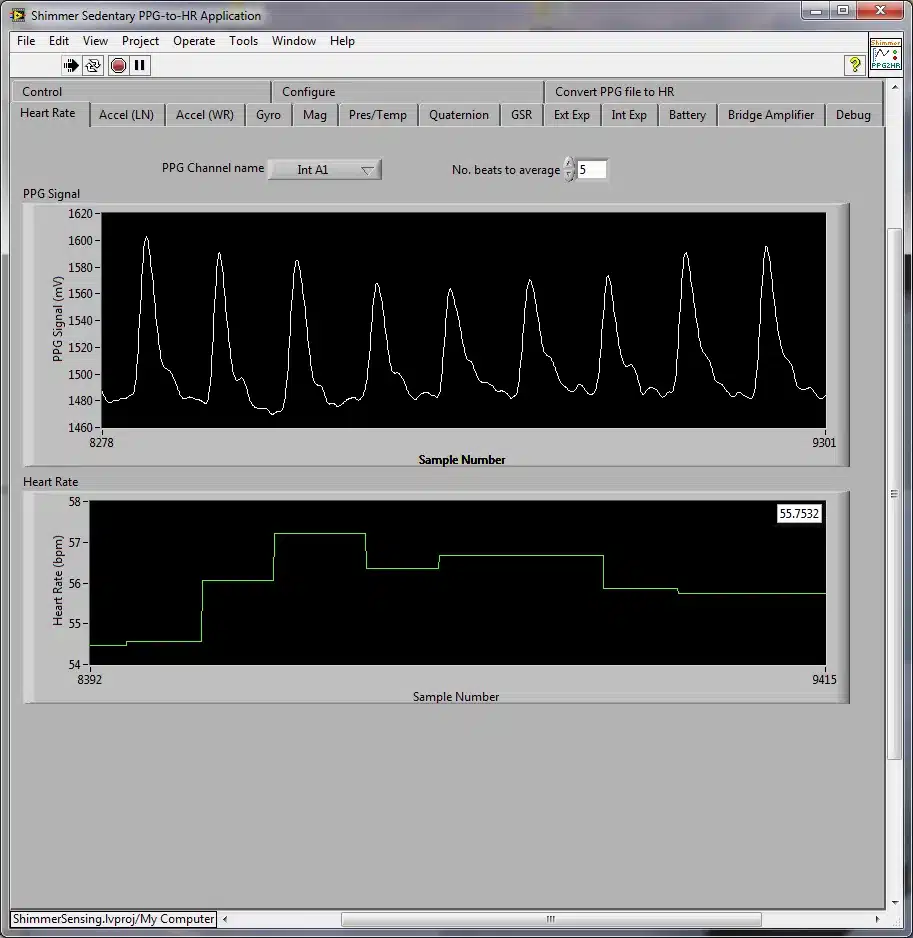This screenshot has width=913, height=938.
Task: Click the ShimmerSensing.lvproj/My Computer status box
Action: point(114,919)
